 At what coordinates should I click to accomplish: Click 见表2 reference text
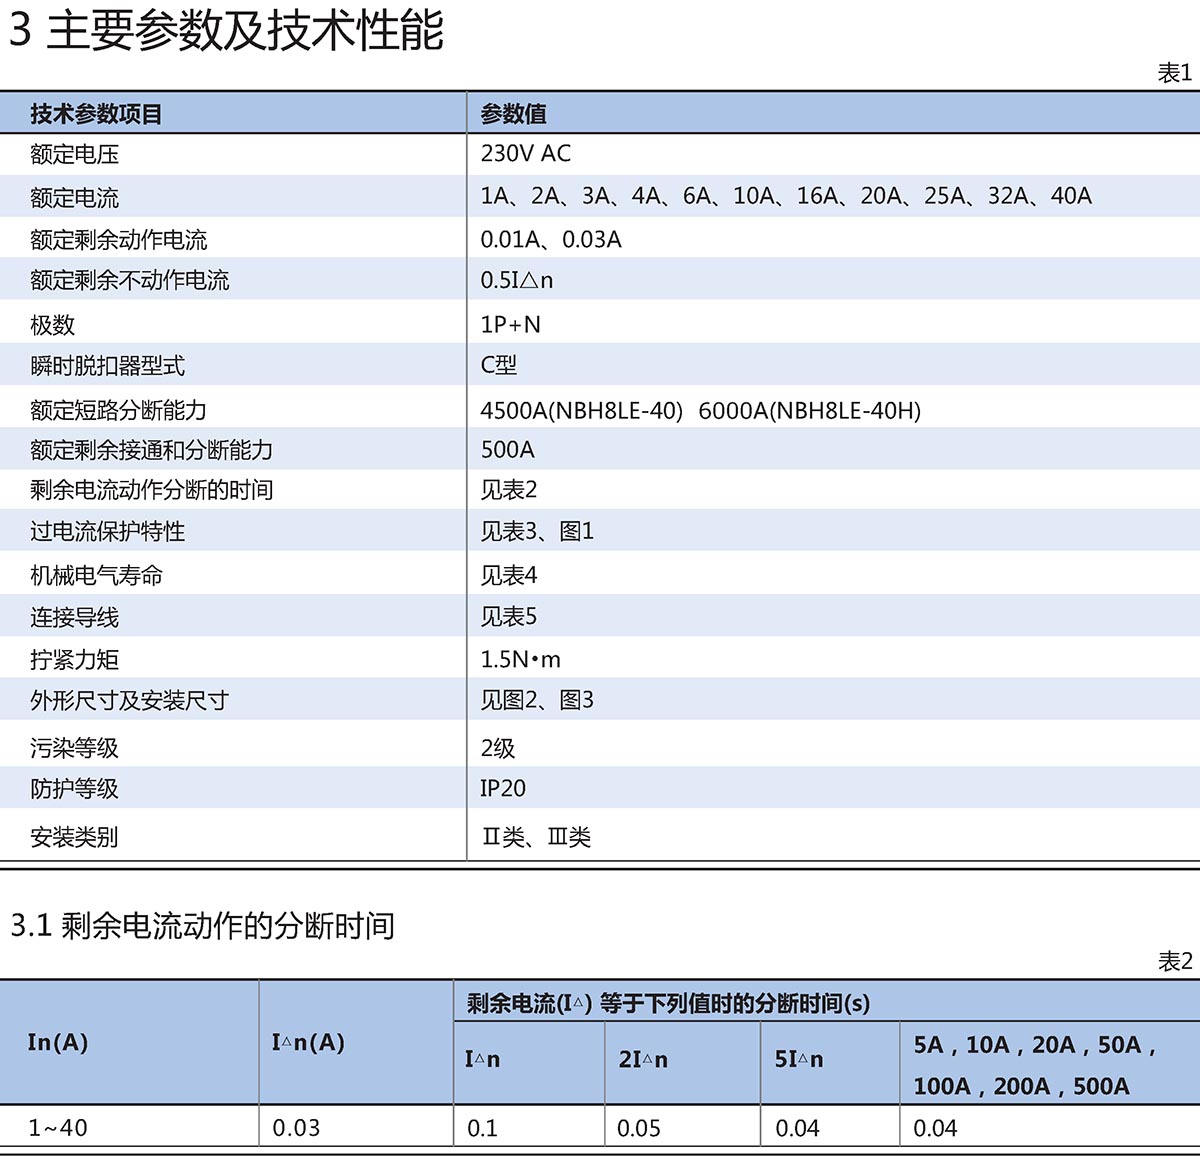coord(508,490)
